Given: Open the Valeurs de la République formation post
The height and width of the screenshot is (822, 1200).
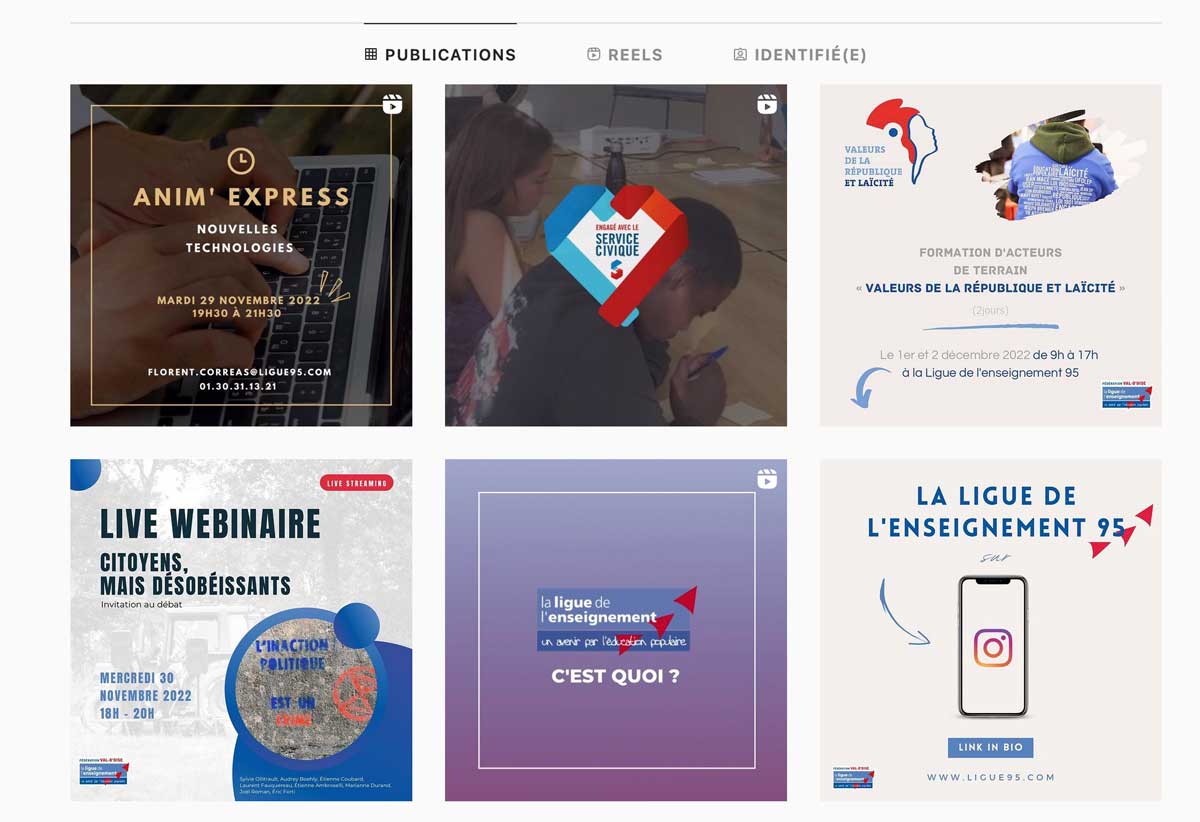Looking at the screenshot, I should click(x=991, y=255).
